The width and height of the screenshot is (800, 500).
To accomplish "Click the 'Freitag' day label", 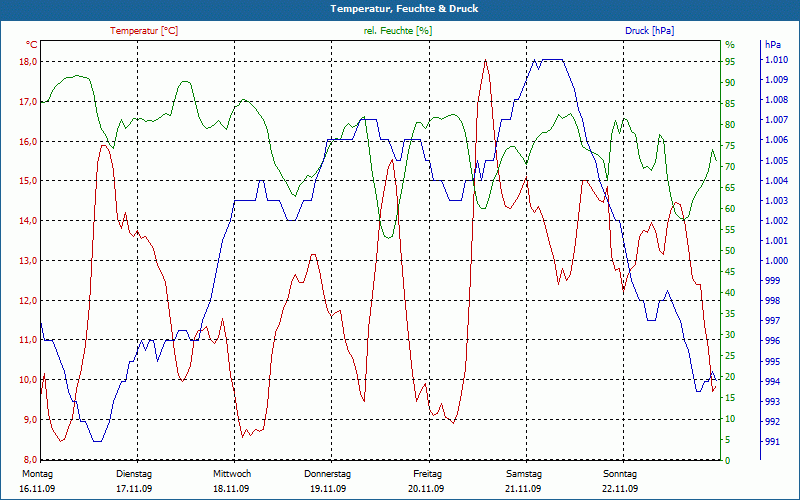I will tap(428, 474).
